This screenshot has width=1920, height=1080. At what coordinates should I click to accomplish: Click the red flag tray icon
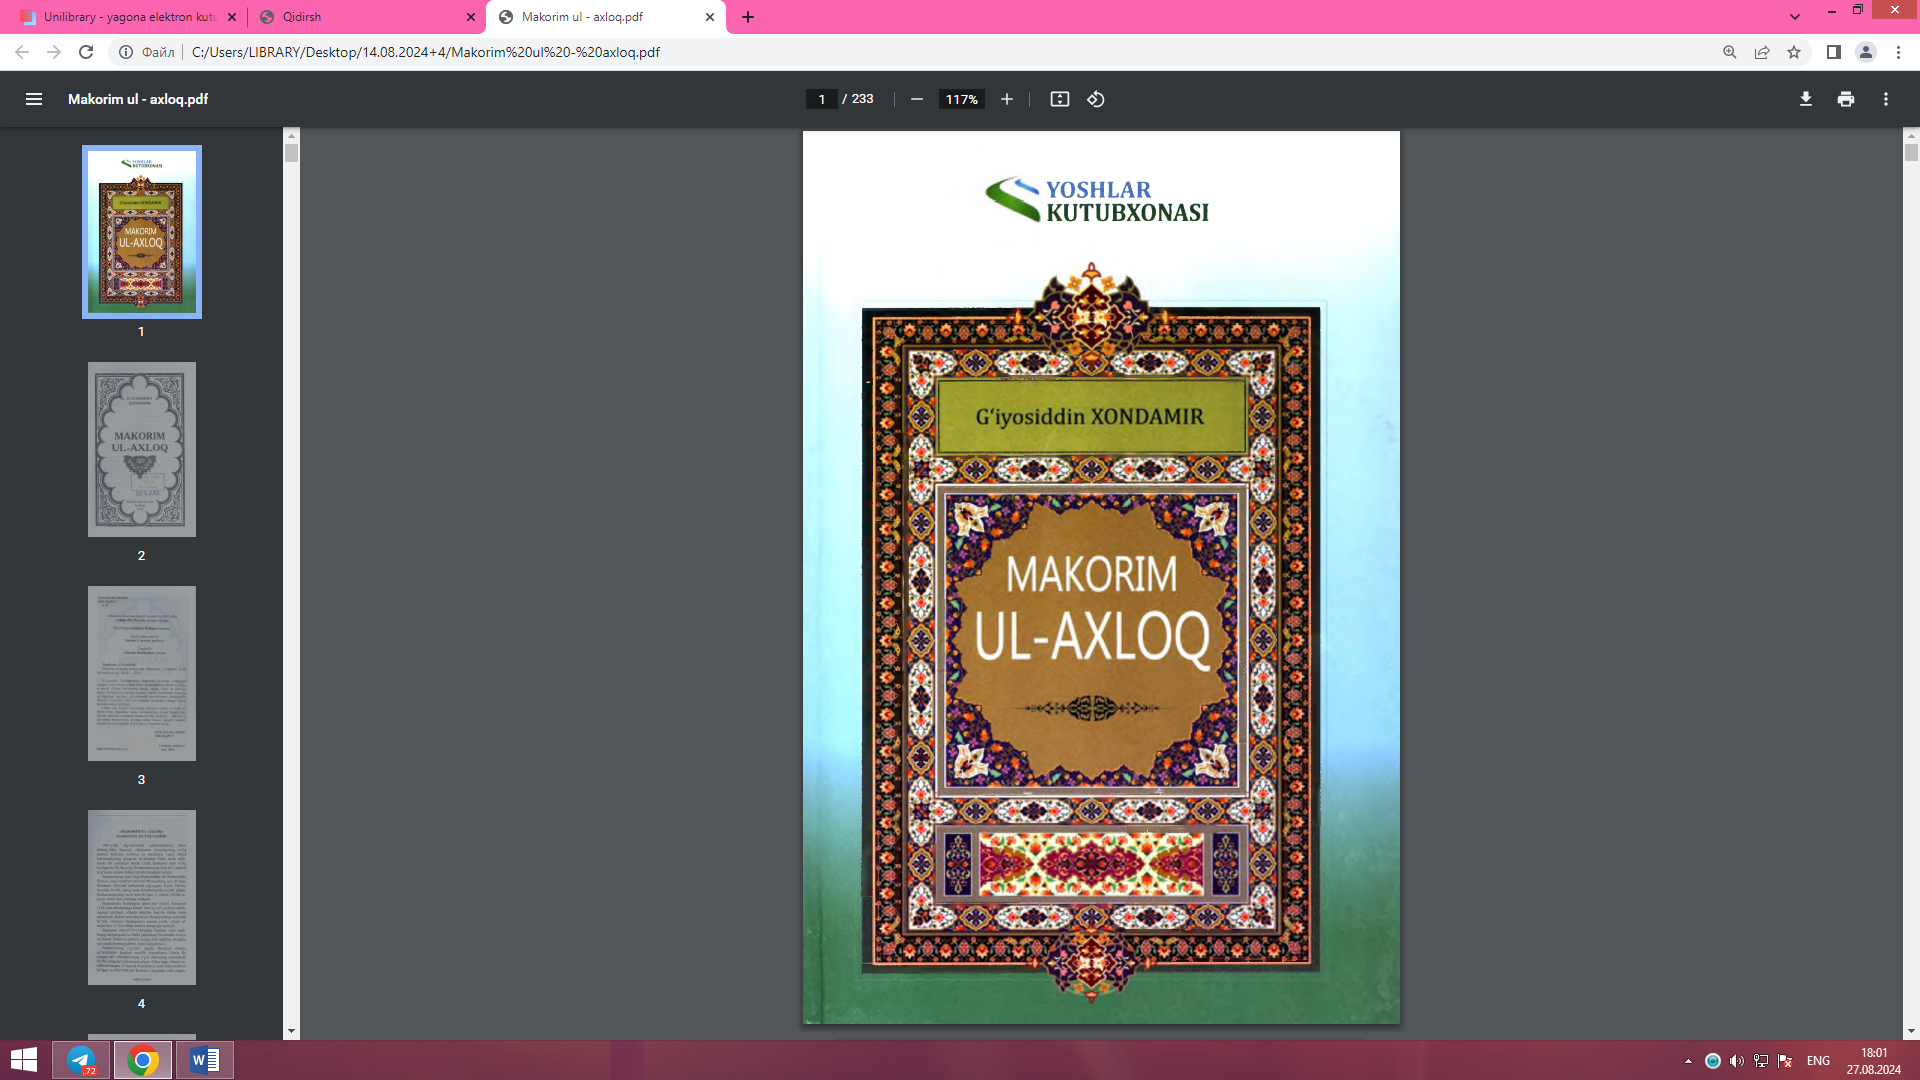(1785, 1061)
